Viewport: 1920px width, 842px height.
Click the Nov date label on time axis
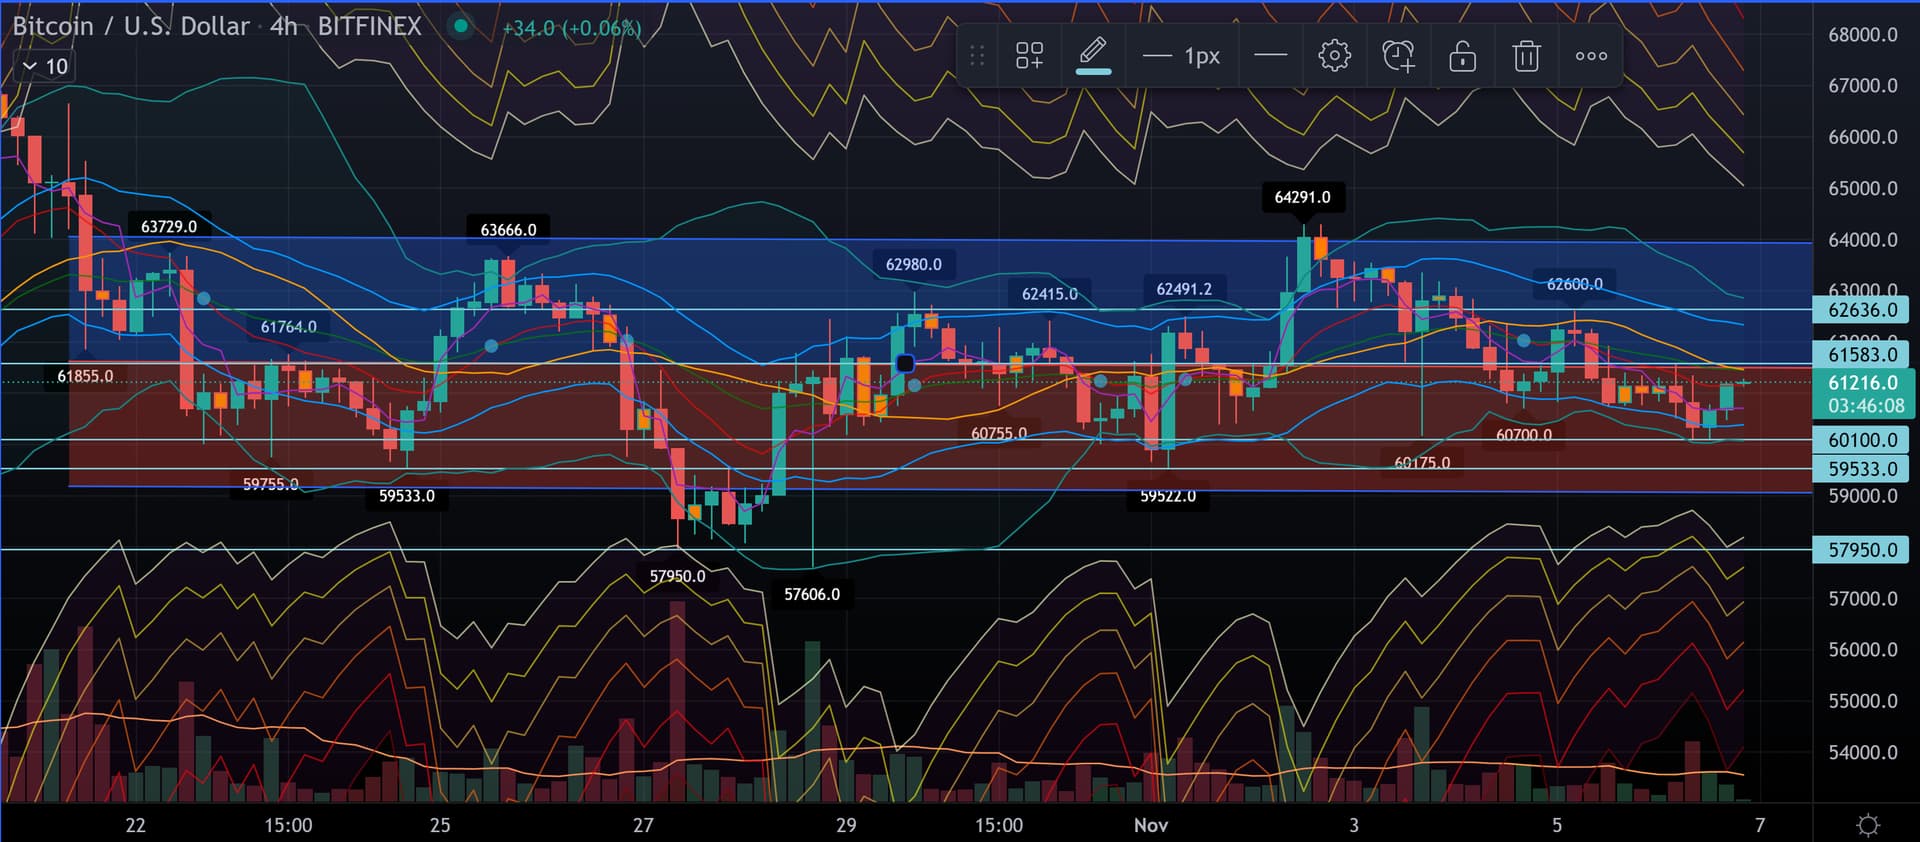coord(1150,825)
